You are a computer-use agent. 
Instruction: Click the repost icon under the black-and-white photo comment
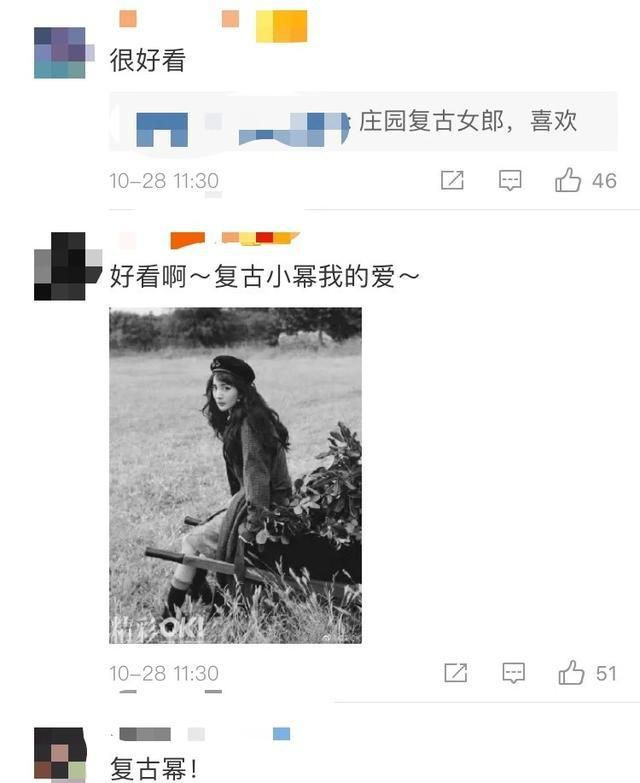coord(456,673)
